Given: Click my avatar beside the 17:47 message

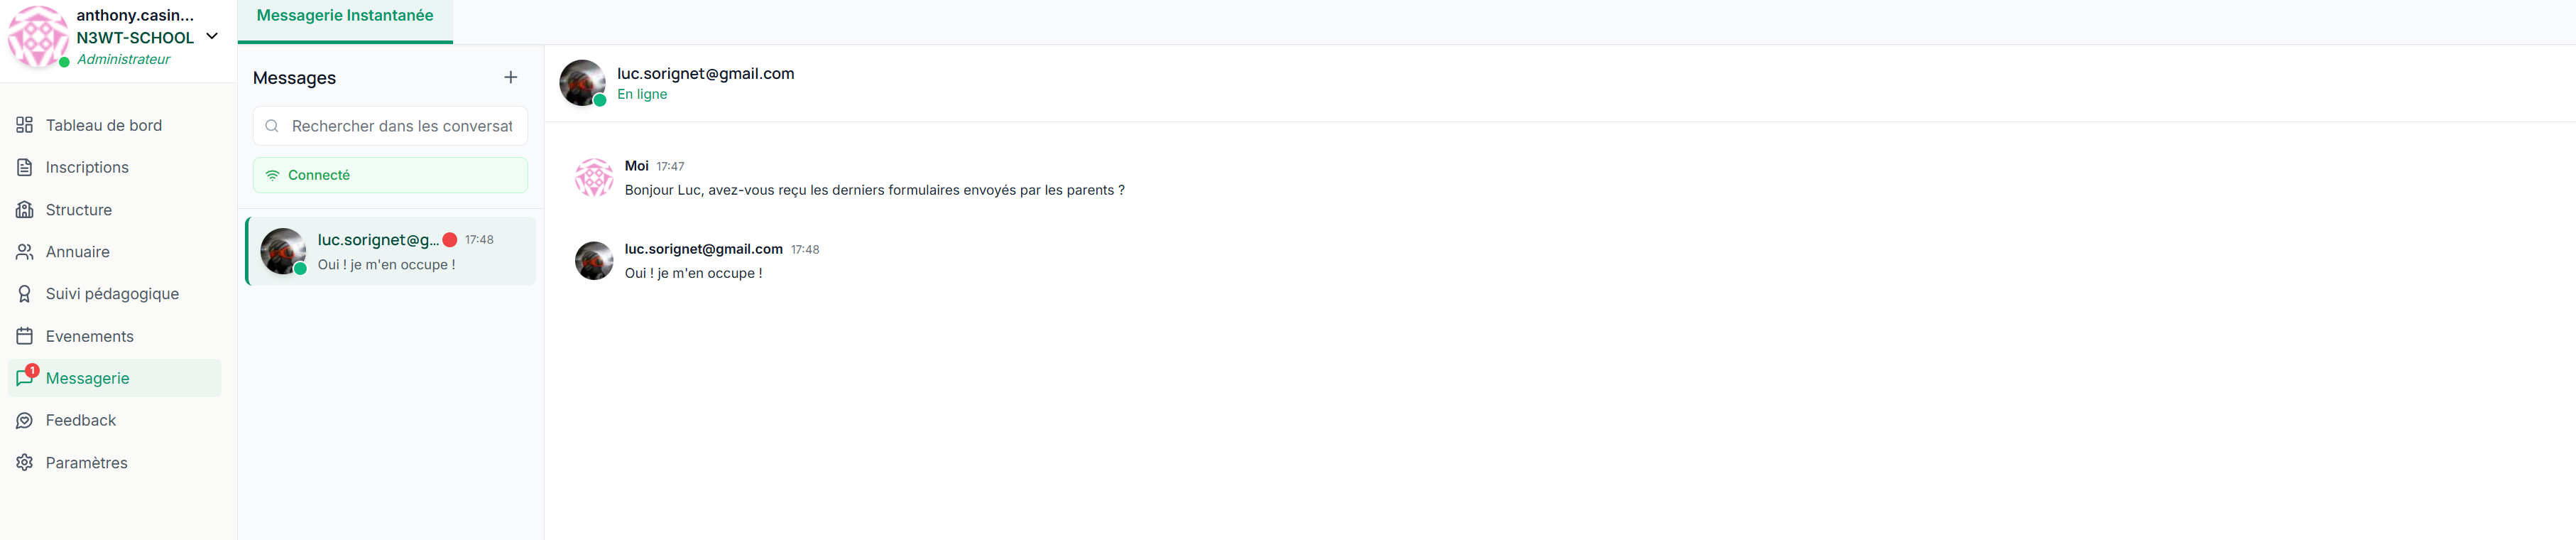Looking at the screenshot, I should (594, 177).
